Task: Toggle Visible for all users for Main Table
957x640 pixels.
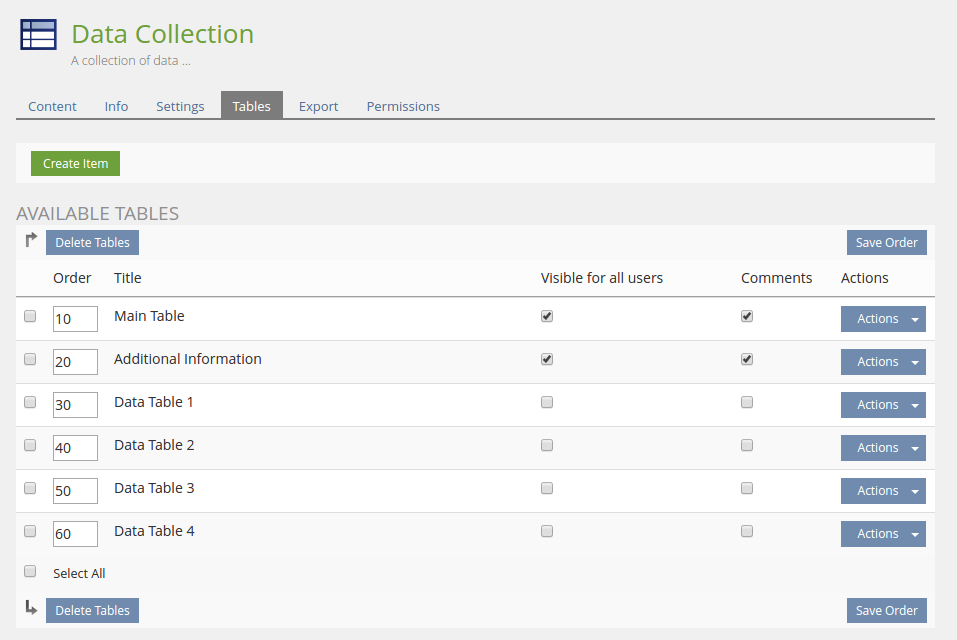Action: click(x=547, y=316)
